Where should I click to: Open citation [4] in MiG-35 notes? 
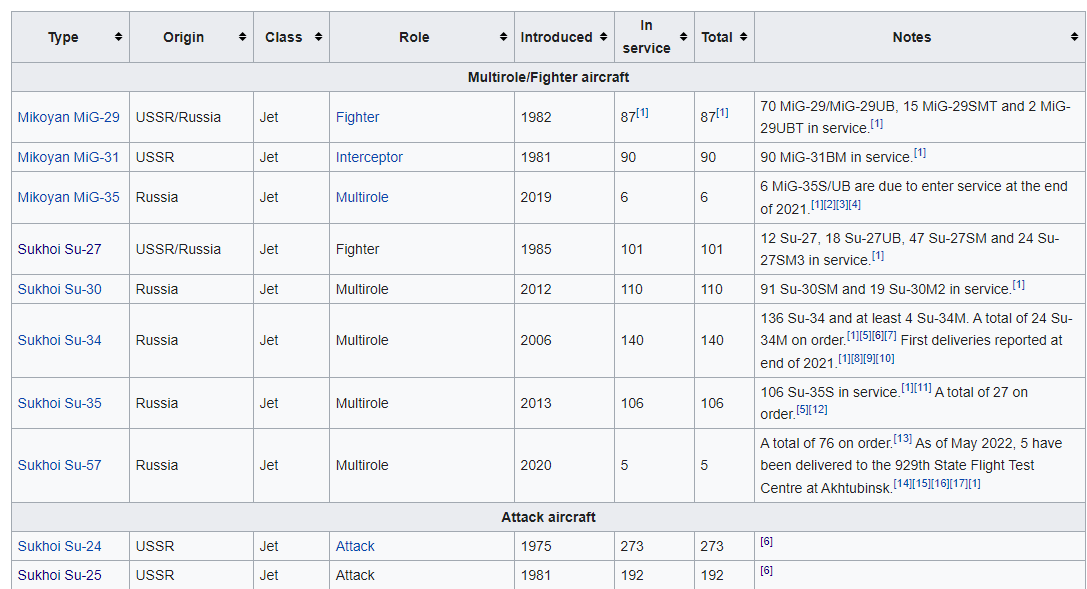(x=855, y=204)
